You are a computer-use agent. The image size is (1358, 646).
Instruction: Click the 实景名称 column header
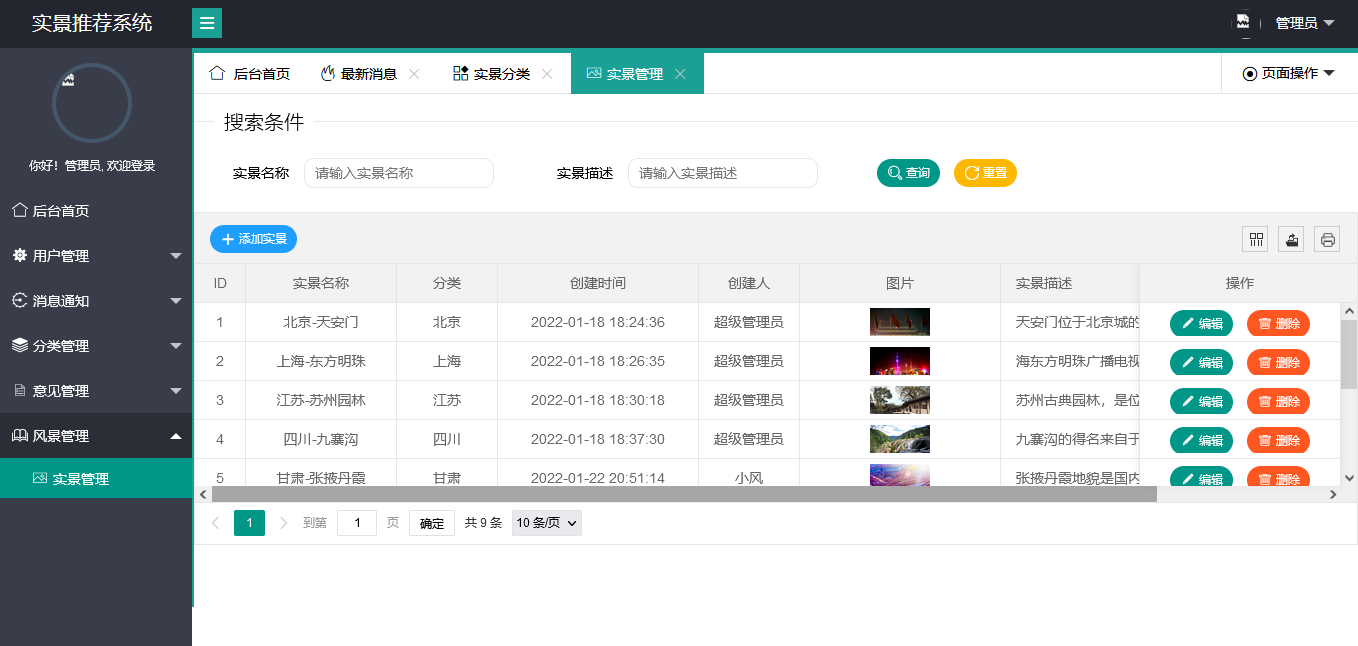pyautogui.click(x=321, y=283)
